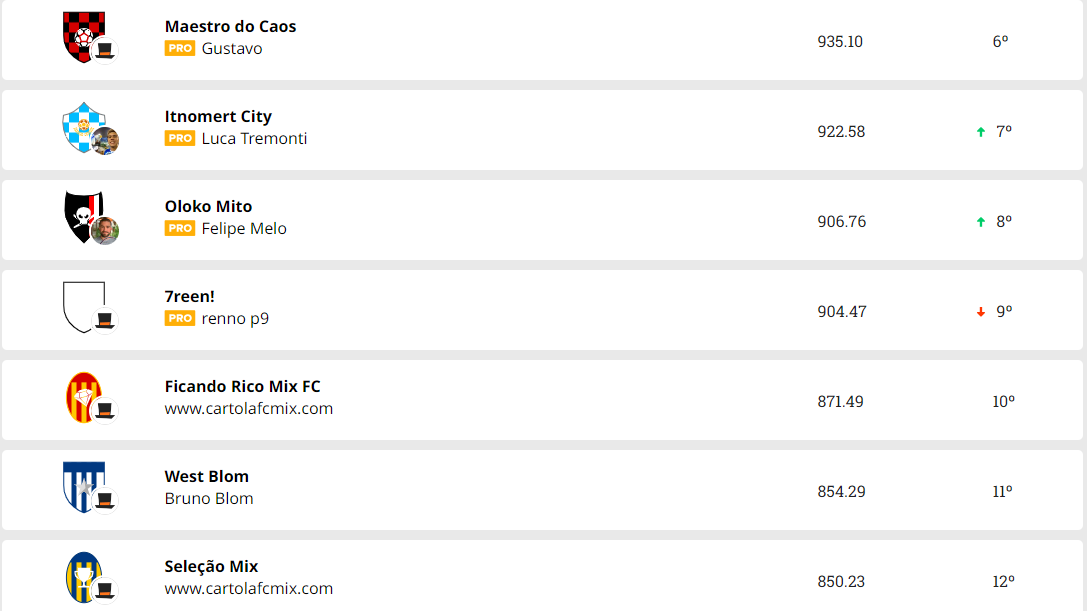
Task: Click the green up arrow at 7º position
Action: coord(981,132)
